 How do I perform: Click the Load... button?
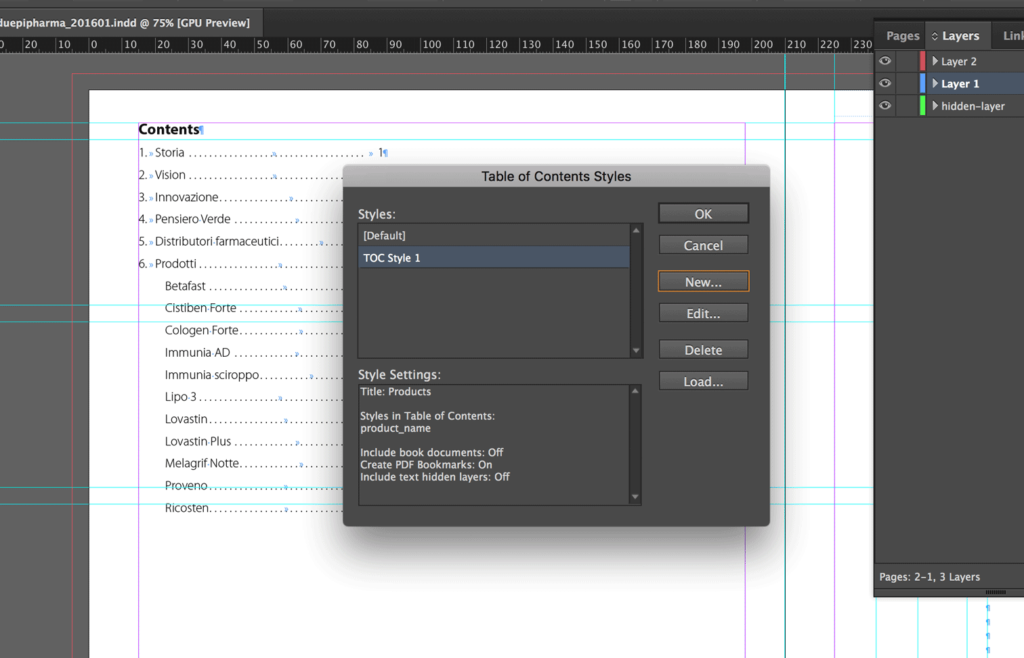[x=703, y=381]
